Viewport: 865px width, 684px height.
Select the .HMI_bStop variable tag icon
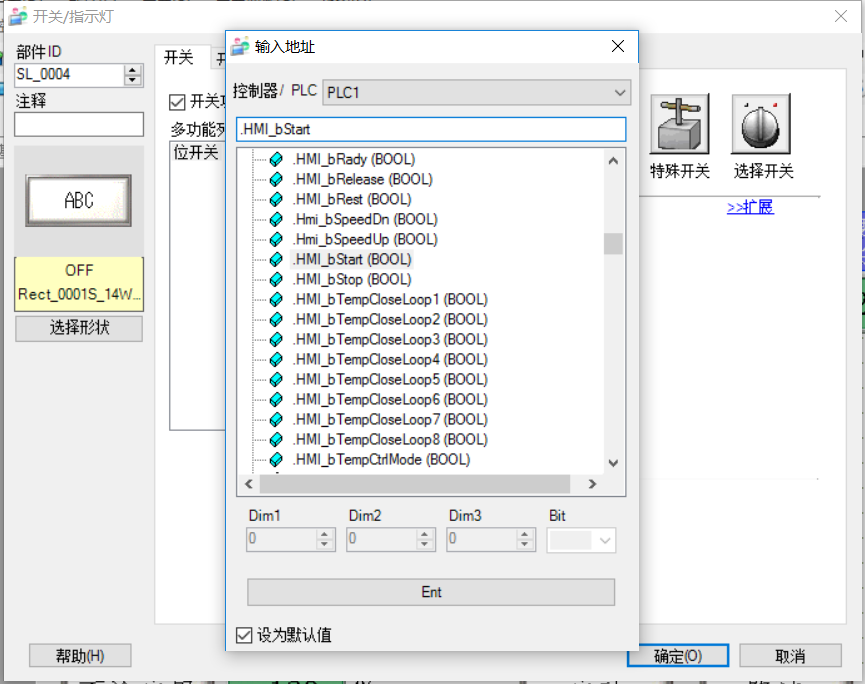coord(277,279)
